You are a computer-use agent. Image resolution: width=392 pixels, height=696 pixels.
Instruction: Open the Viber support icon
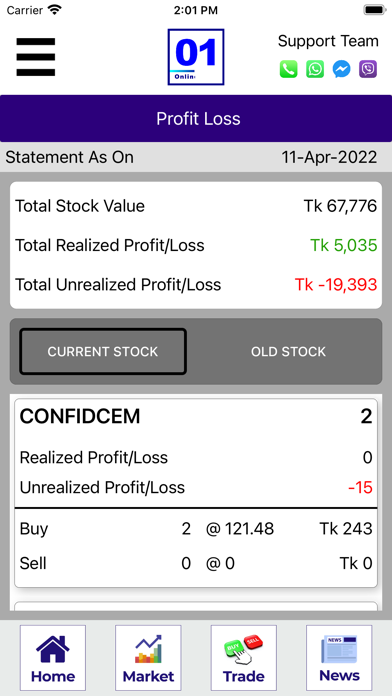pos(368,69)
